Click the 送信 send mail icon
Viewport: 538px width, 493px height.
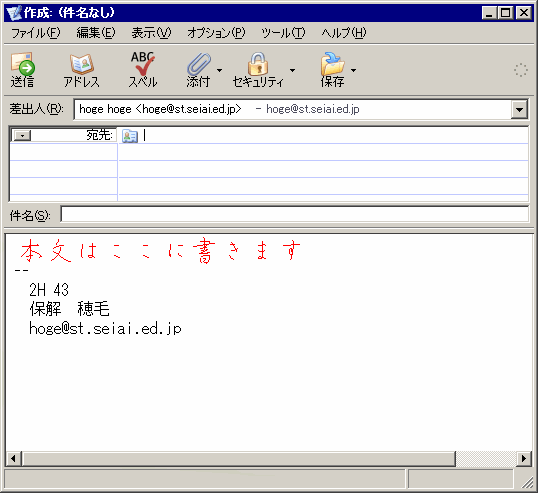click(23, 64)
